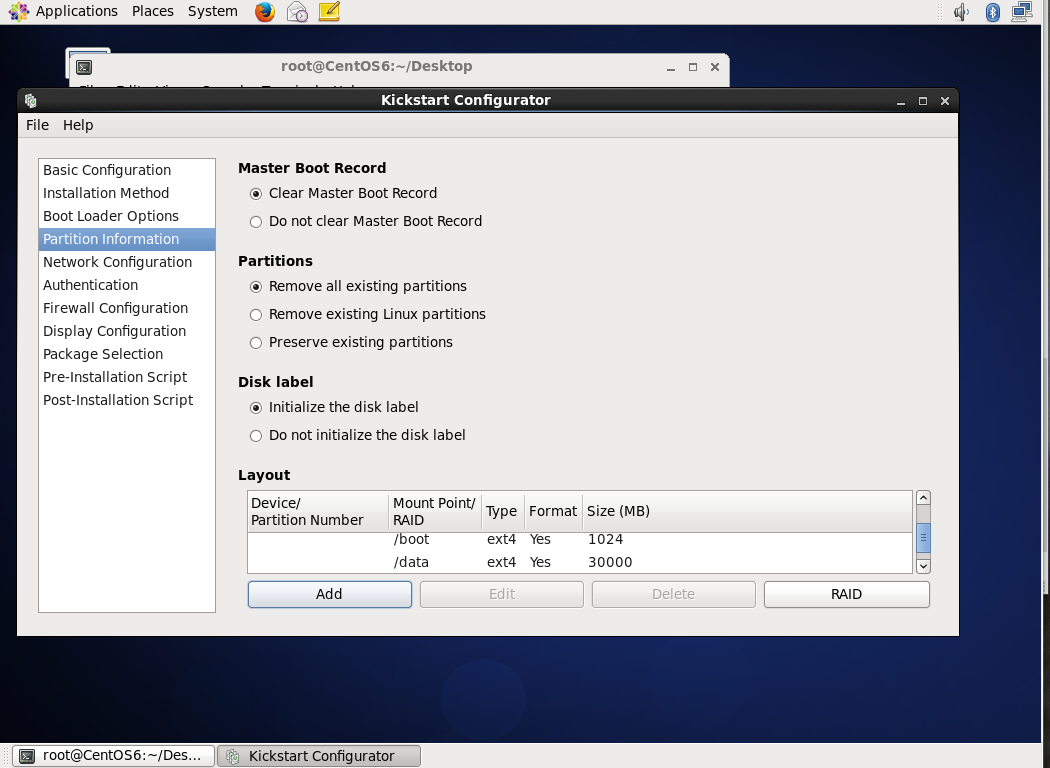The image size is (1050, 768).
Task: Go to Firewall Configuration section
Action: point(127,308)
